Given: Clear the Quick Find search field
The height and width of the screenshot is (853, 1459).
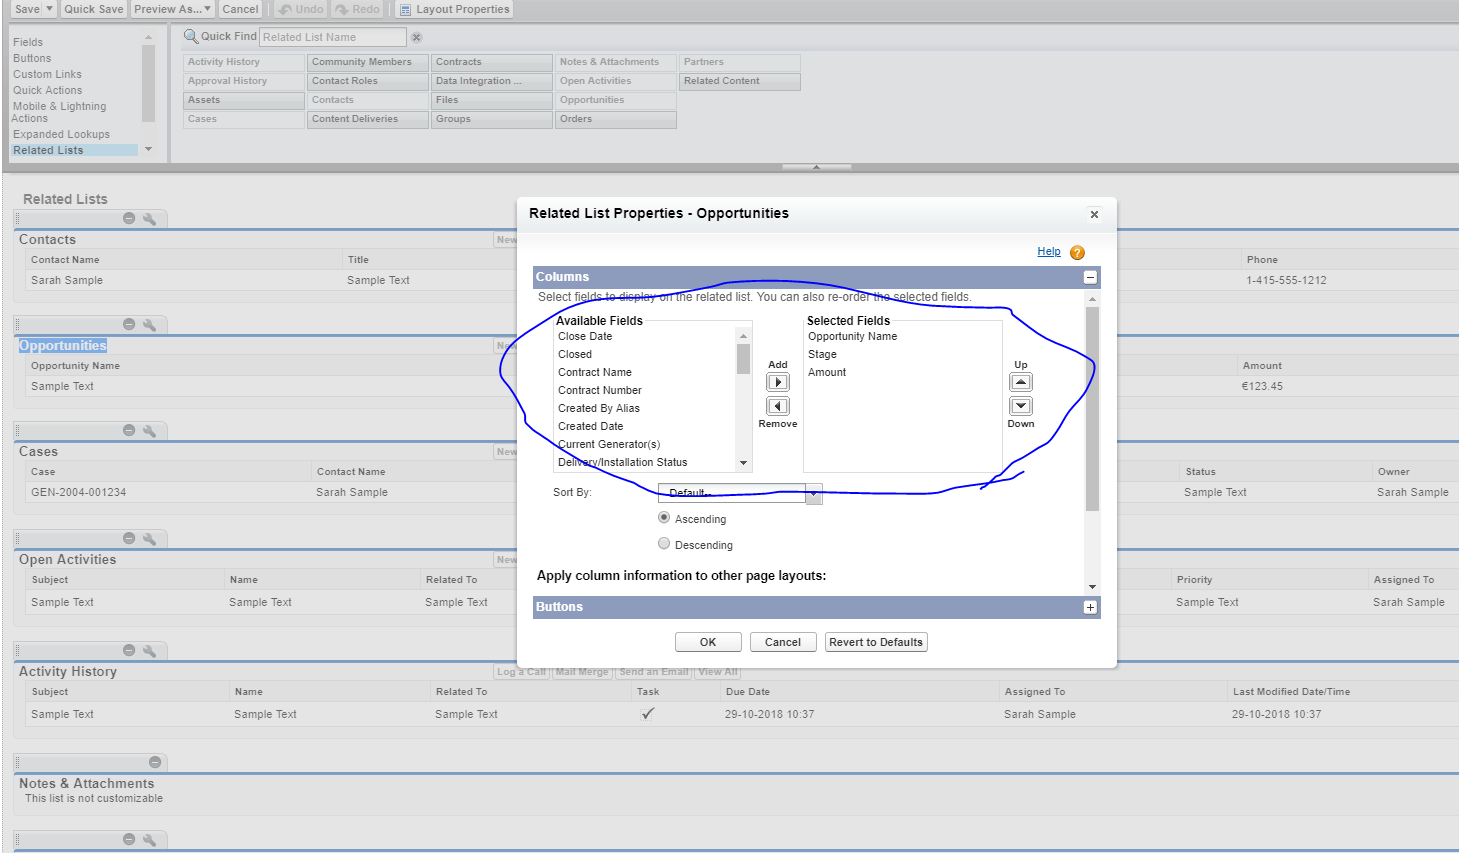Looking at the screenshot, I should point(417,37).
